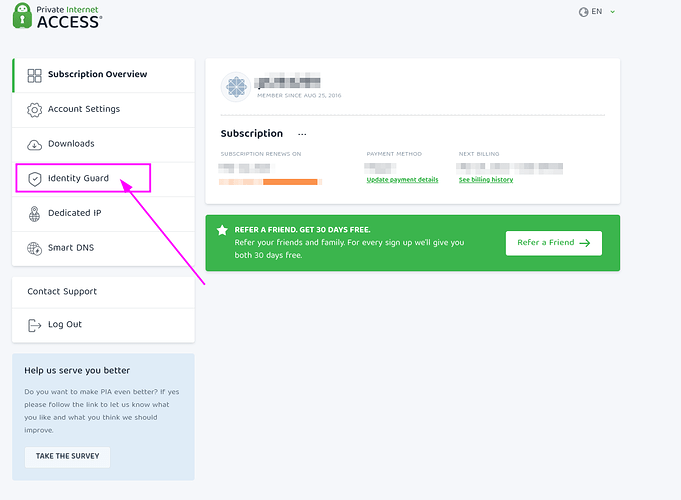The height and width of the screenshot is (500, 681).
Task: Click the Dedicated IP globe icon
Action: (x=34, y=214)
